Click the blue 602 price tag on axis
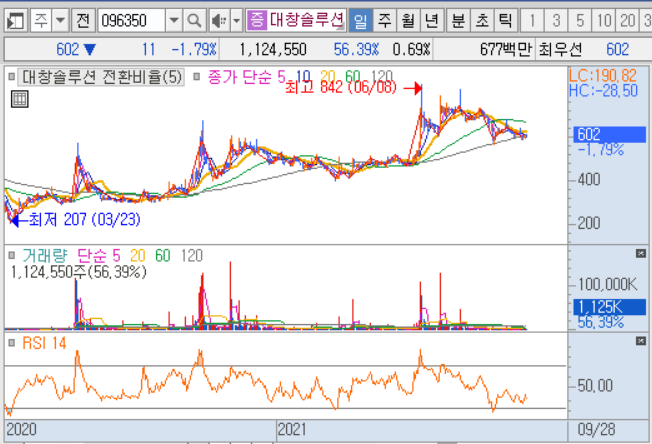Image resolution: width=652 pixels, height=444 pixels. [610, 135]
